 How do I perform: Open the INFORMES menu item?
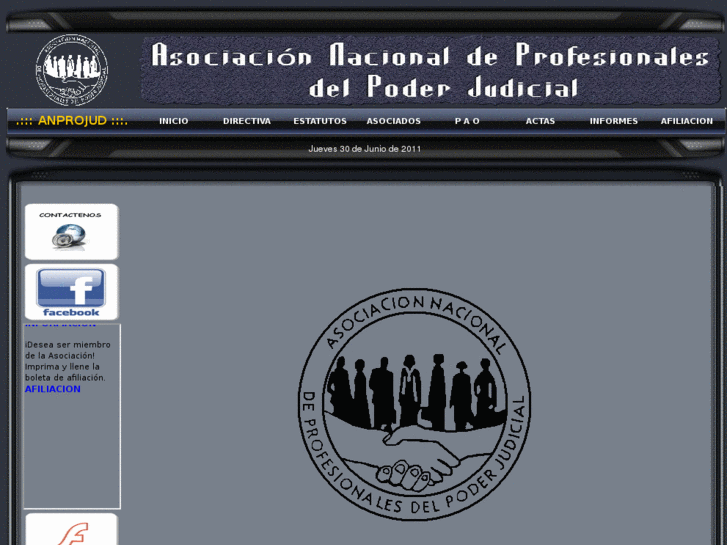click(x=613, y=121)
